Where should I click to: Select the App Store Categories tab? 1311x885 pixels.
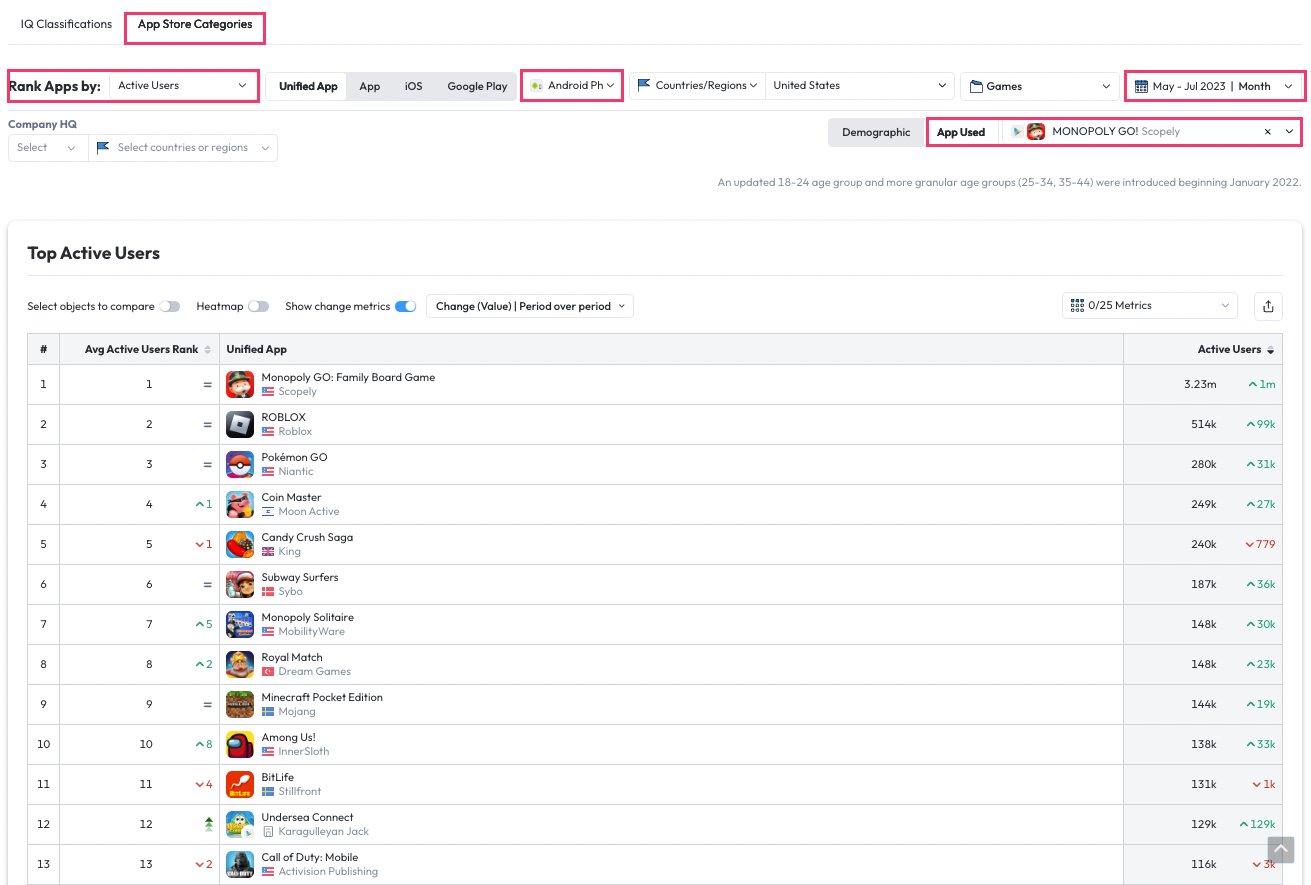click(195, 24)
